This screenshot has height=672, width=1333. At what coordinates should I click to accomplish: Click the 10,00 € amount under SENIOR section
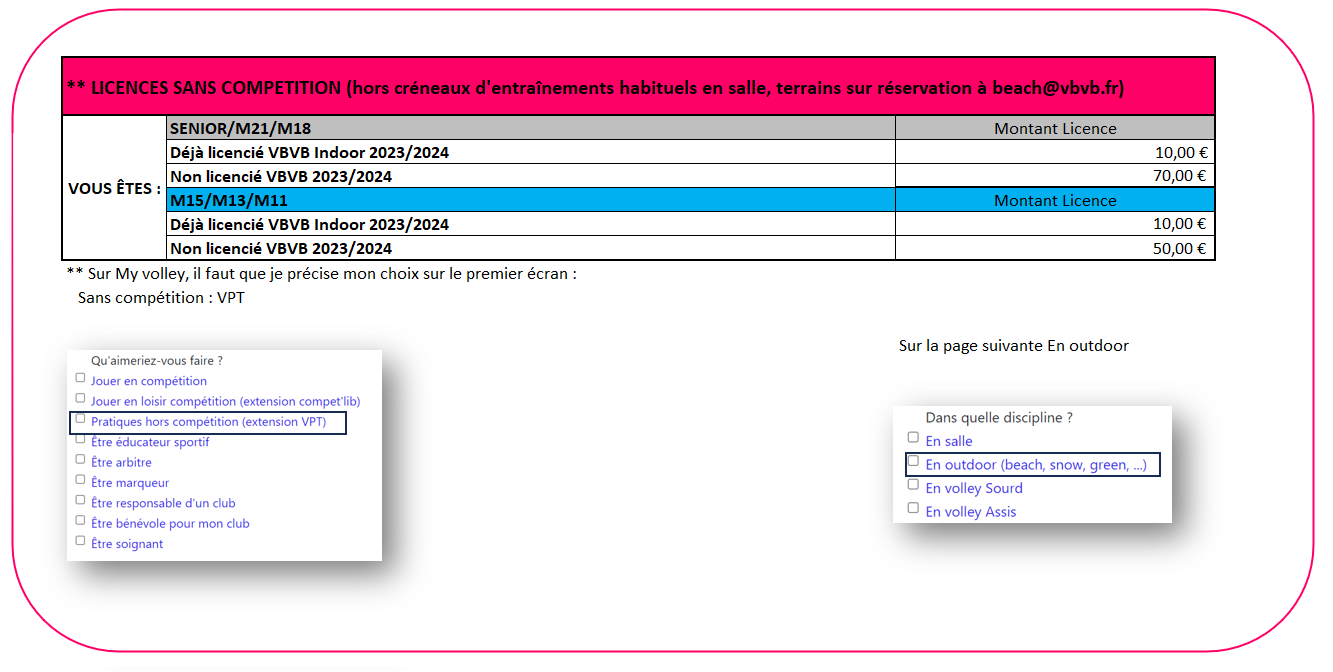click(x=1055, y=152)
